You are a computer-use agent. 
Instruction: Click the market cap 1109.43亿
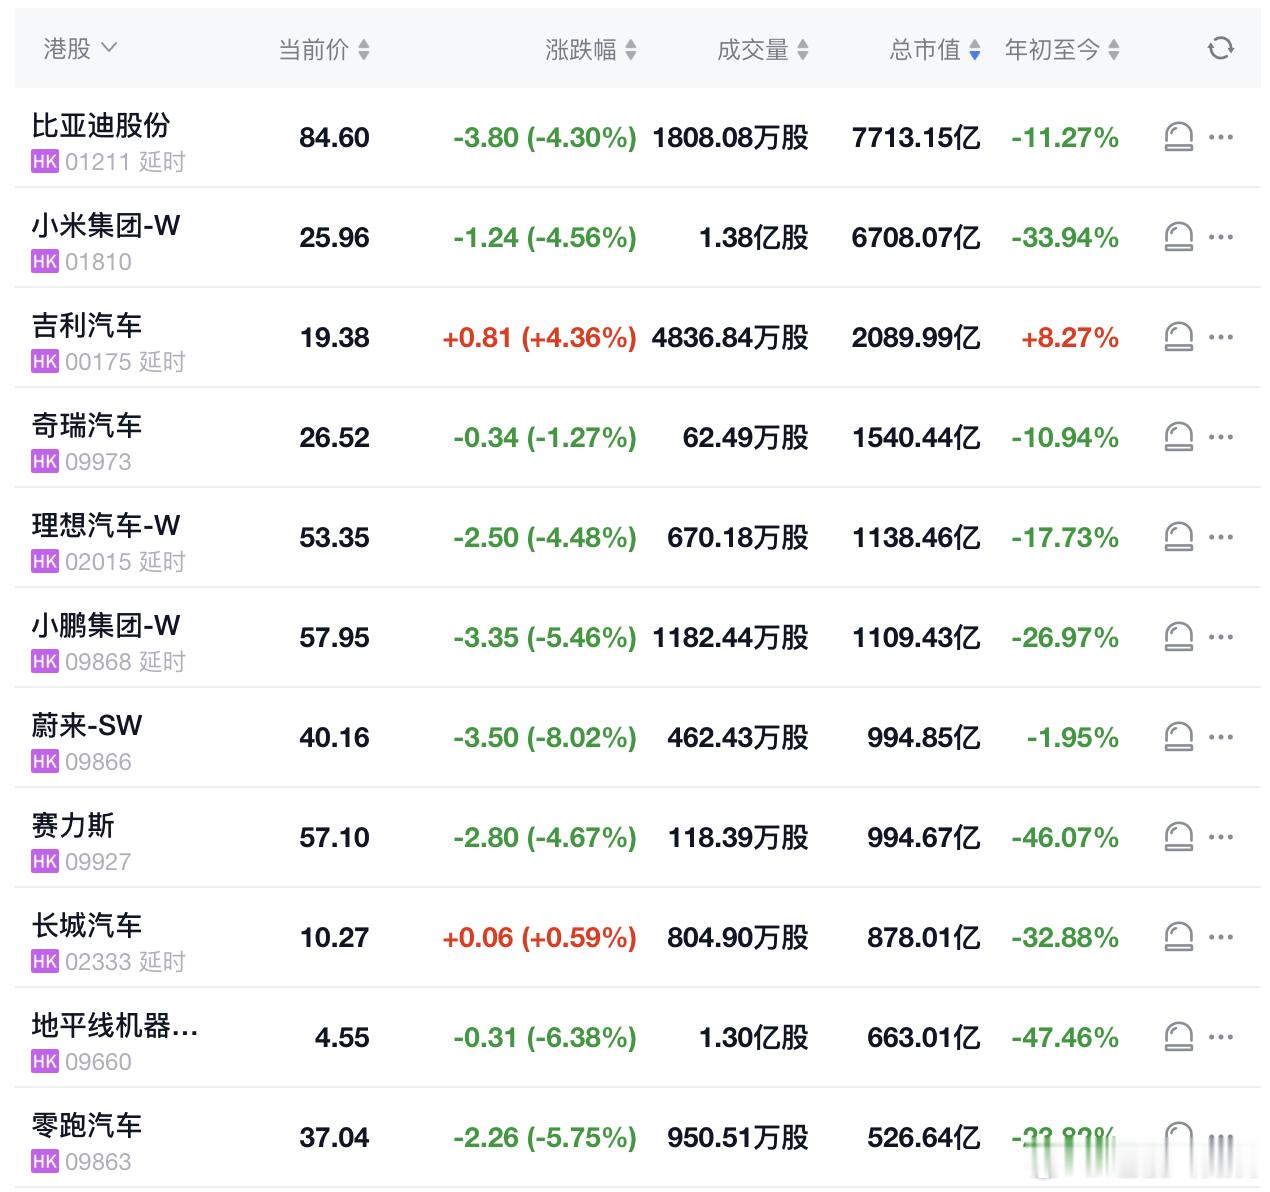click(x=916, y=637)
